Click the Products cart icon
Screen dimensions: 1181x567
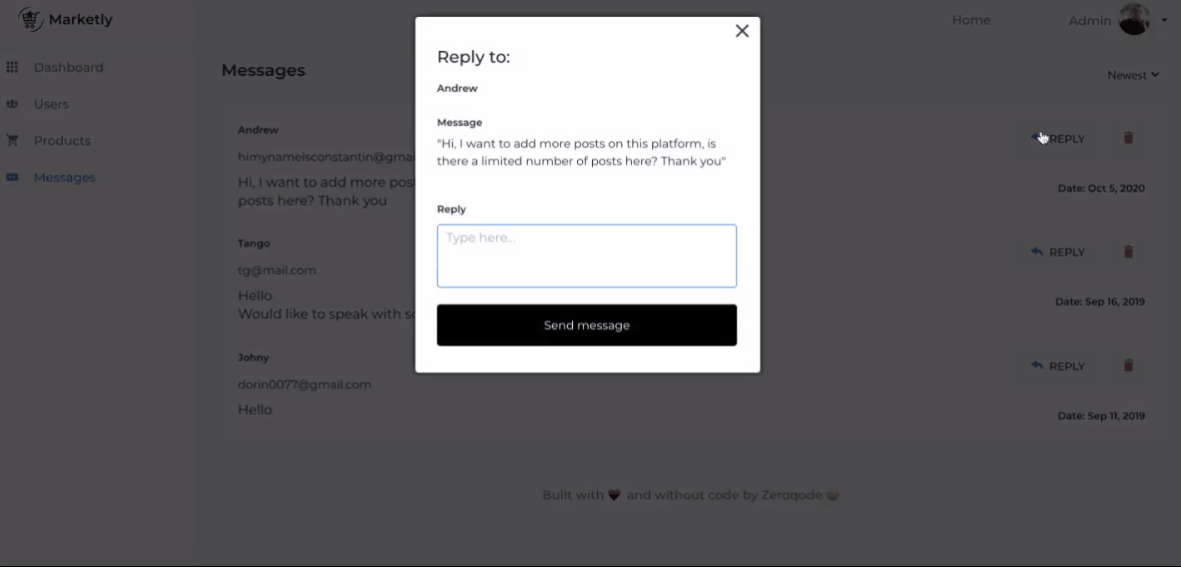pos(13,141)
